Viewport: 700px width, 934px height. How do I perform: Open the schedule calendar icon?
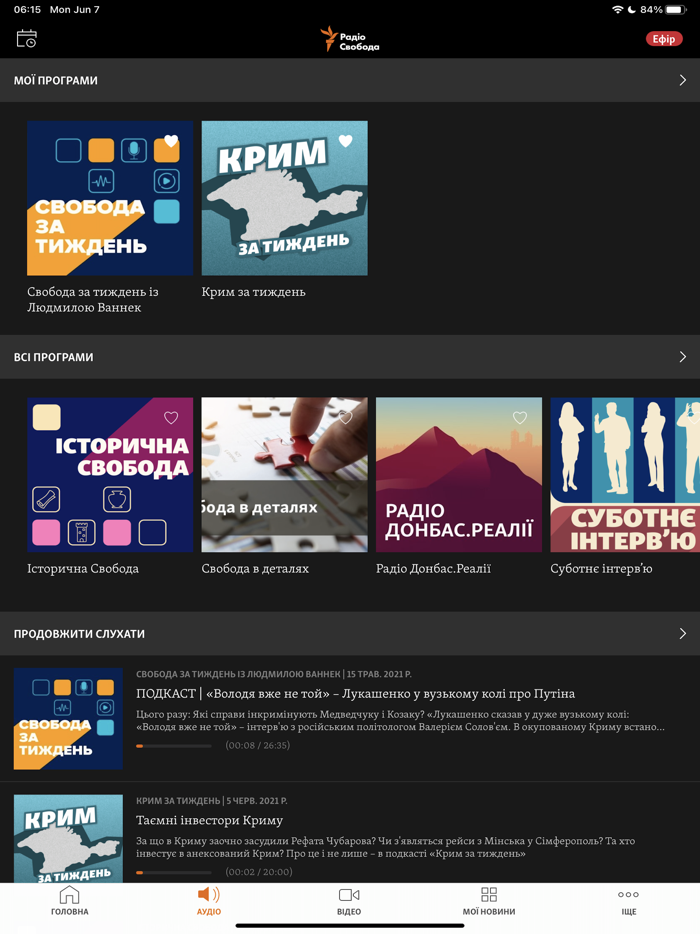point(26,39)
